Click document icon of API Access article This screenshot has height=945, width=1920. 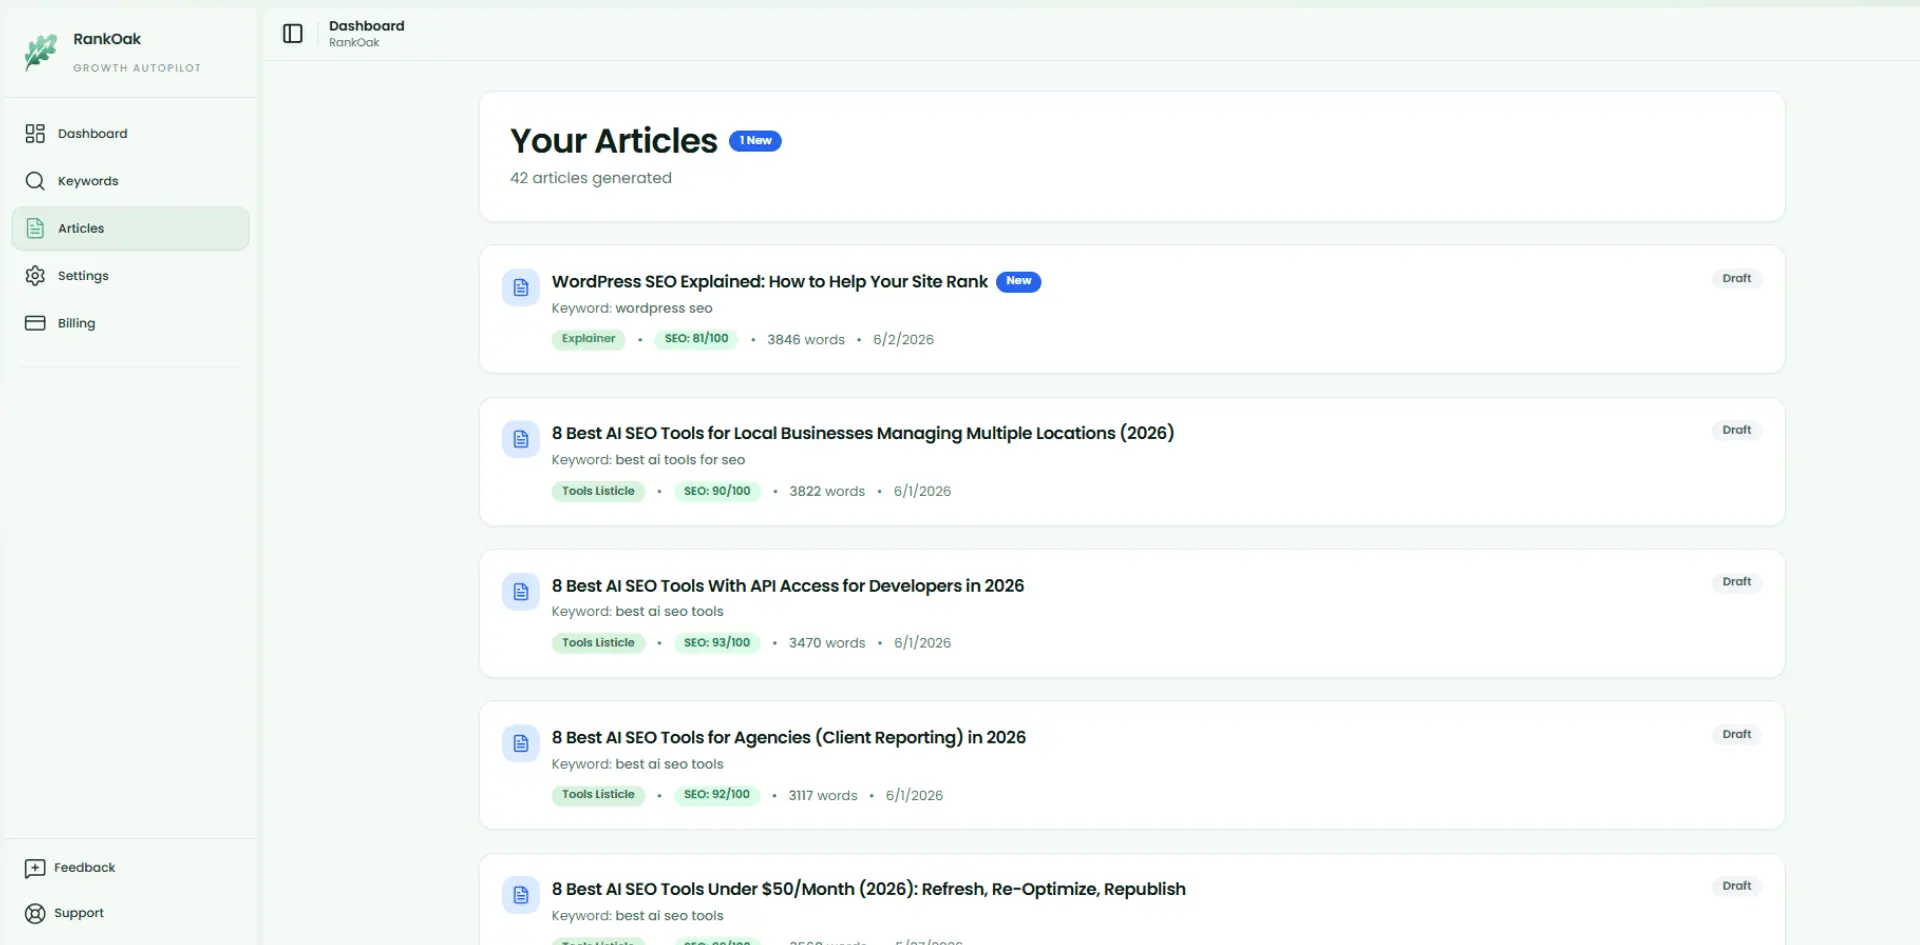coord(521,592)
